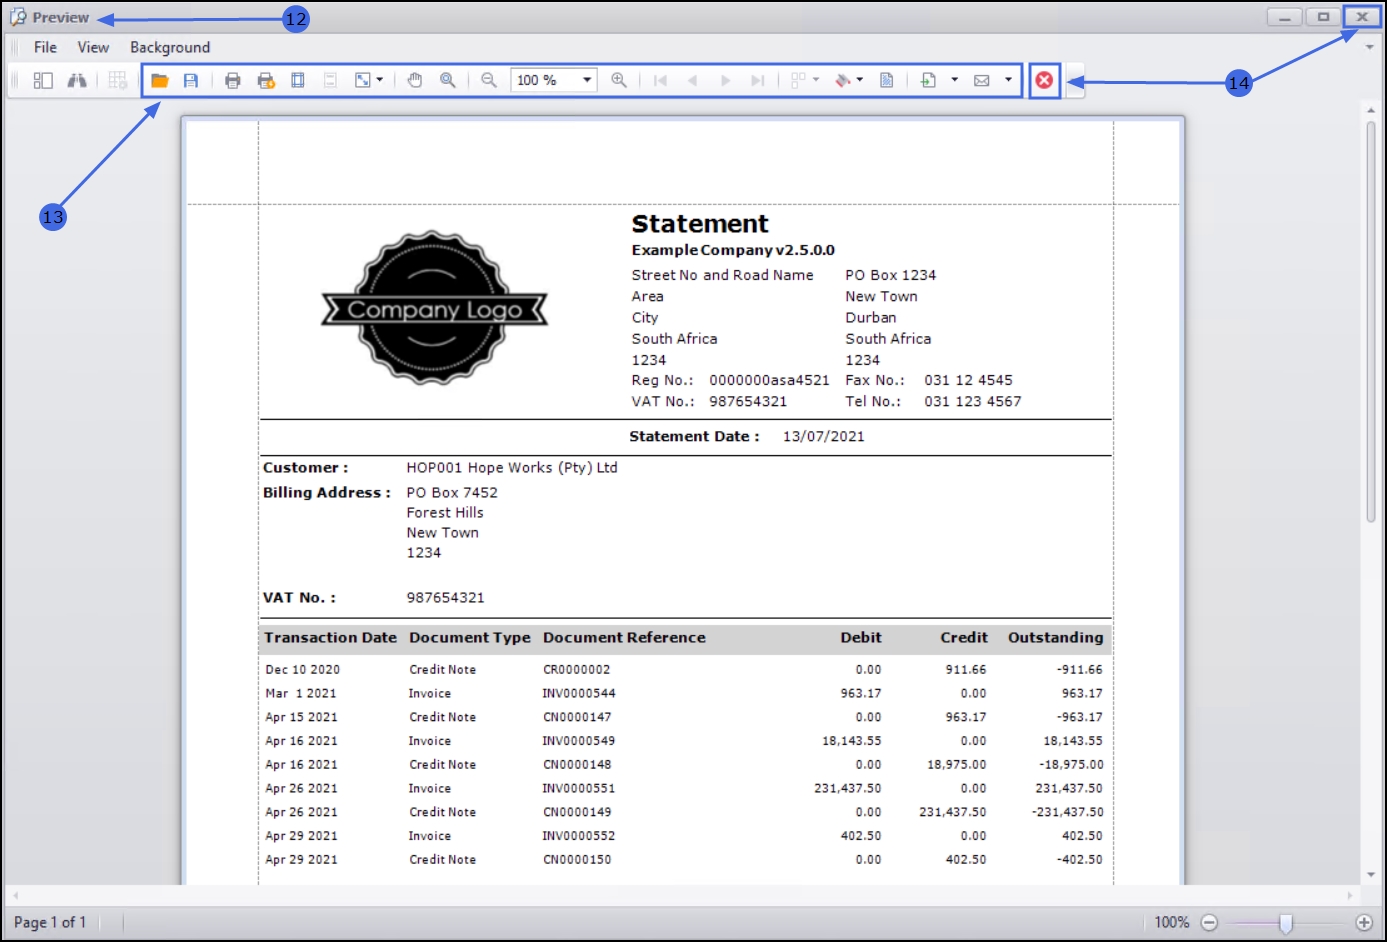Screen dimensions: 1387x942
Task: Expand the Export Document dropdown arrow
Action: [954, 80]
